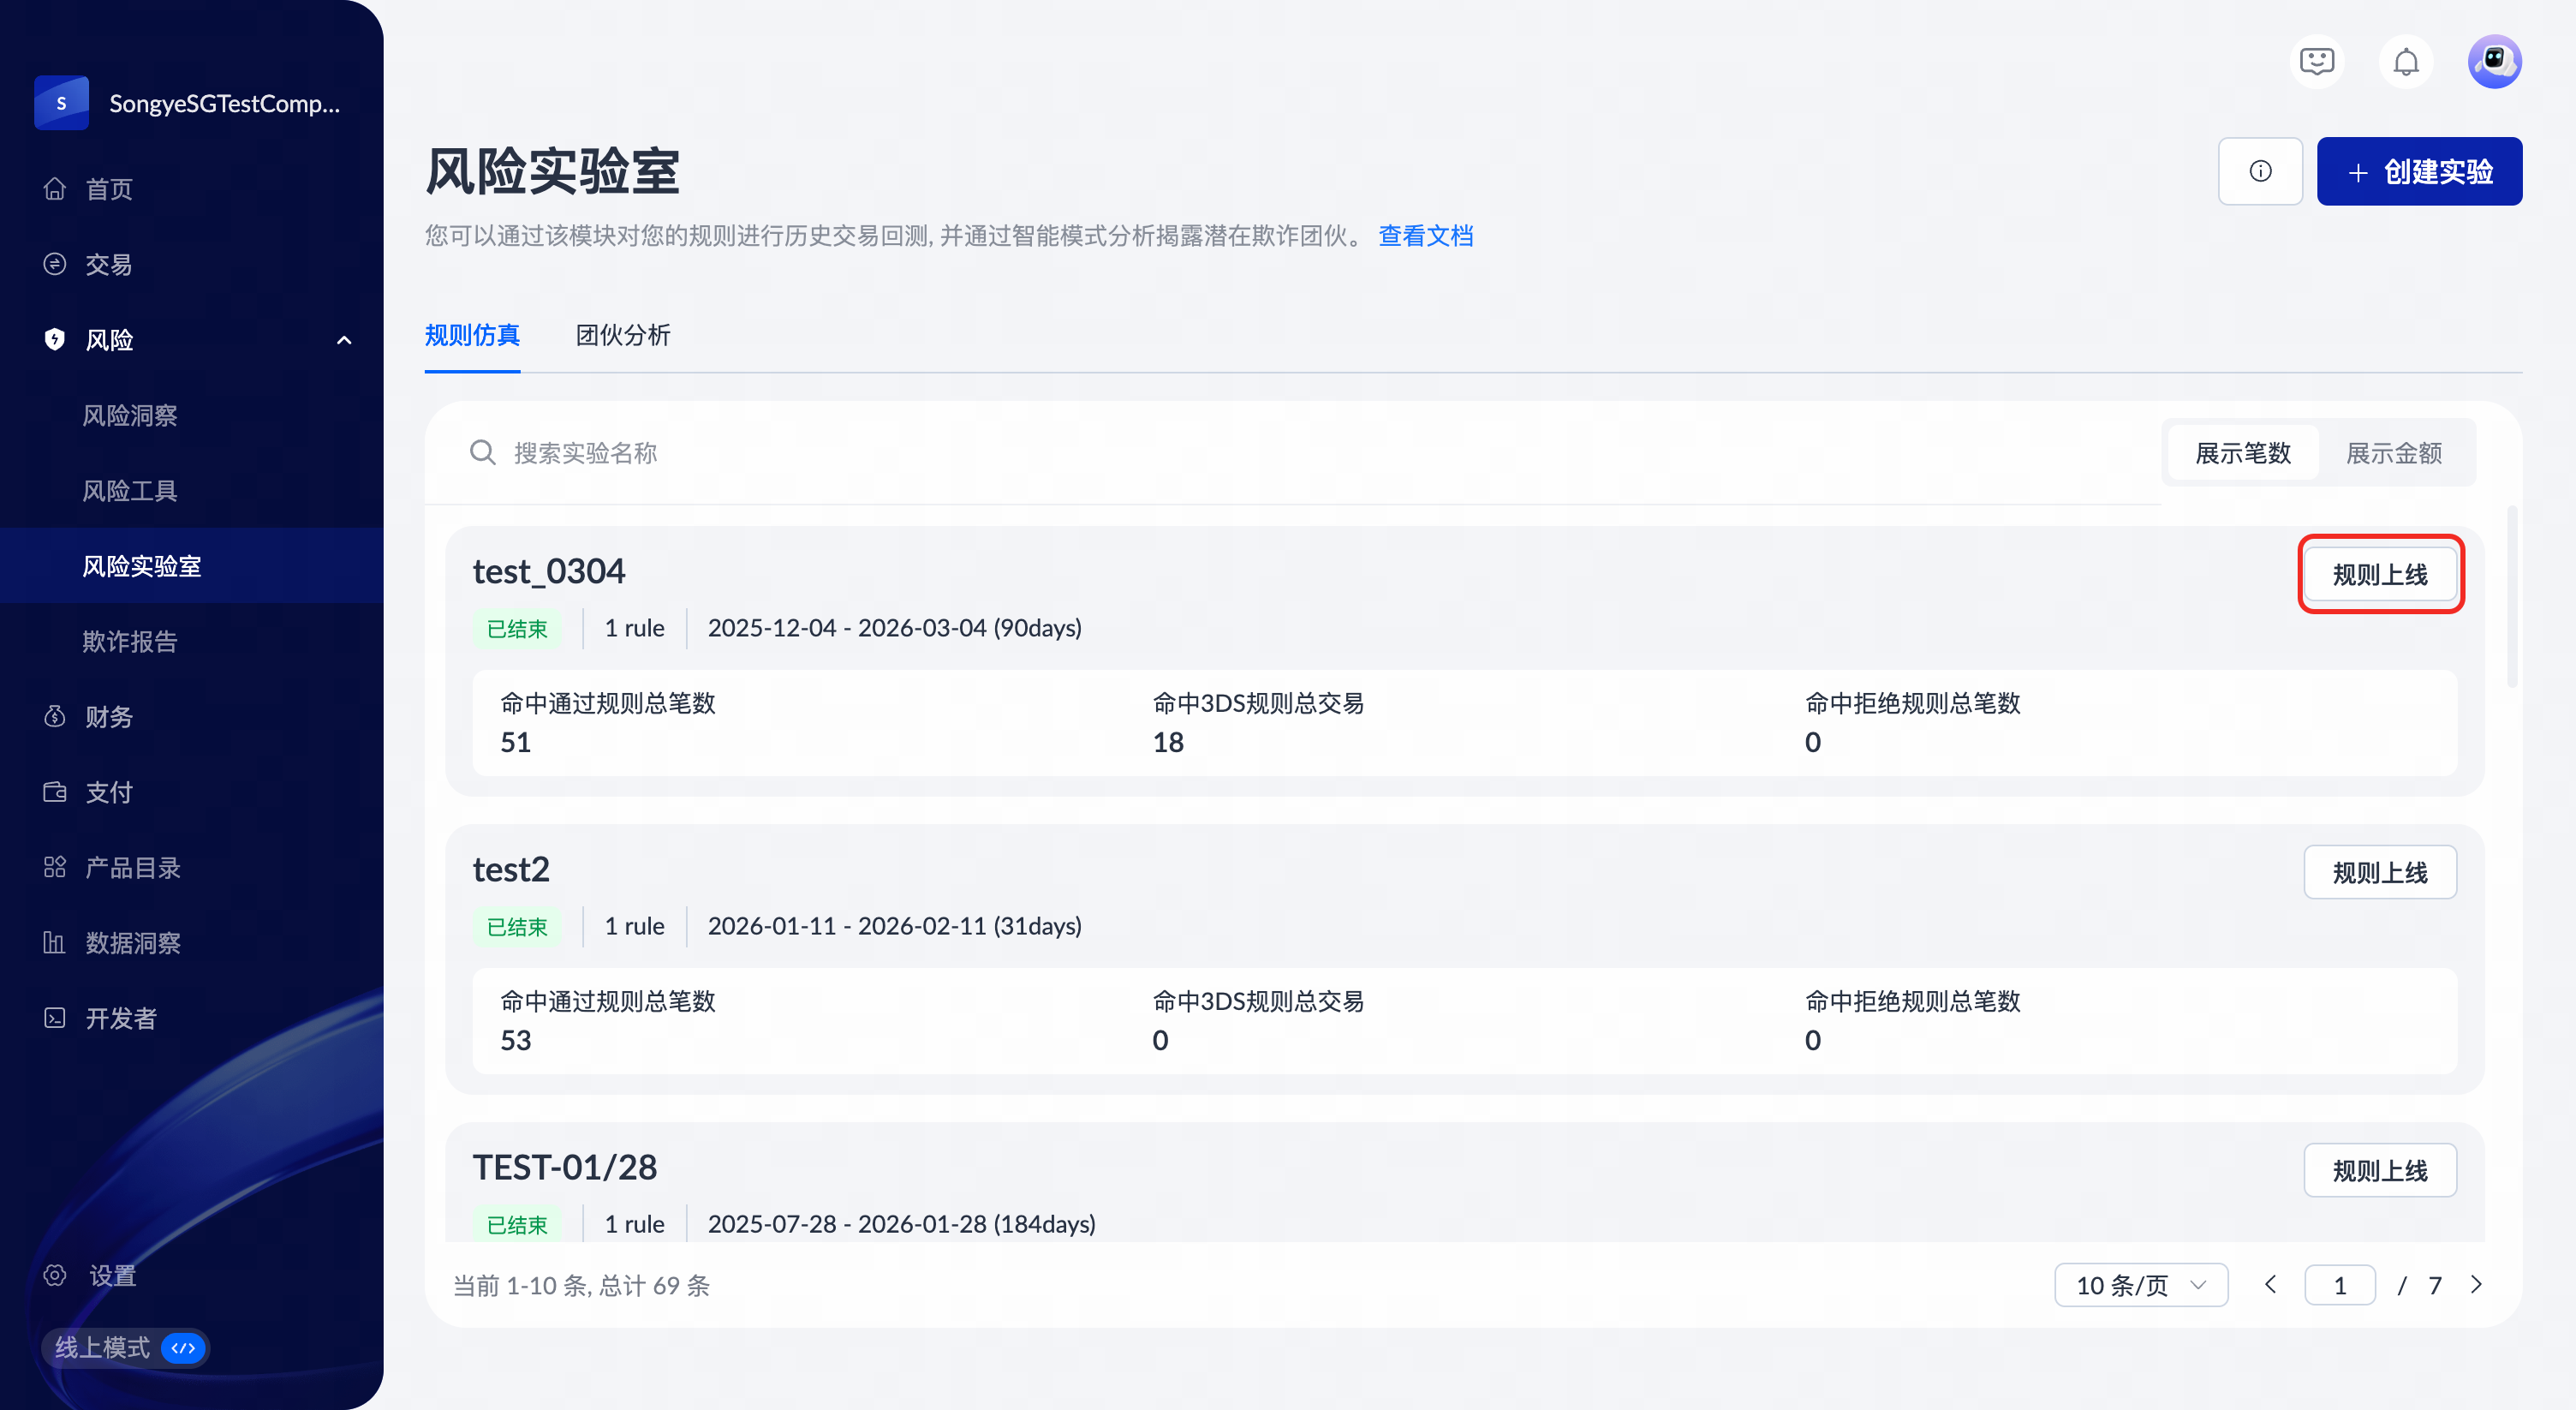The height and width of the screenshot is (1410, 2576).
Task: Toggle the 线上模式 mode switch
Action: [x=183, y=1347]
